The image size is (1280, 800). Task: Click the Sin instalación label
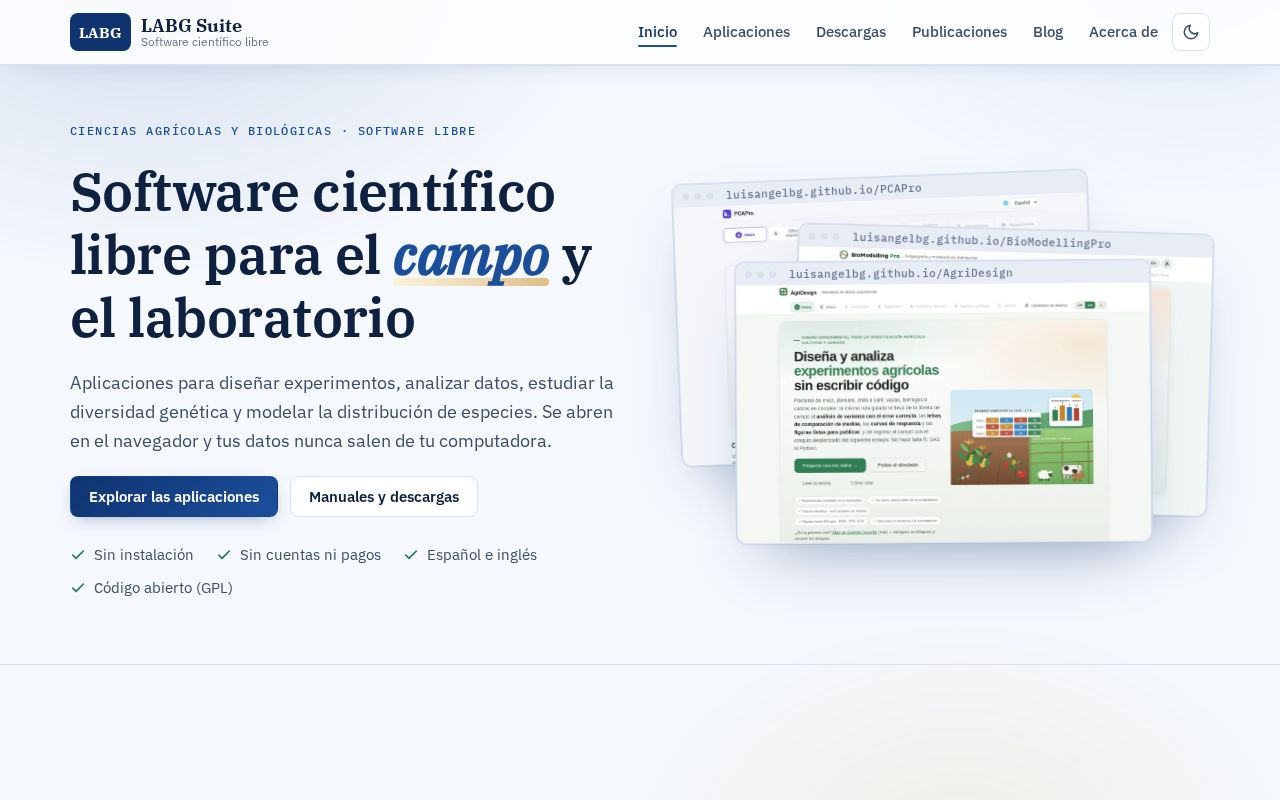(x=144, y=555)
